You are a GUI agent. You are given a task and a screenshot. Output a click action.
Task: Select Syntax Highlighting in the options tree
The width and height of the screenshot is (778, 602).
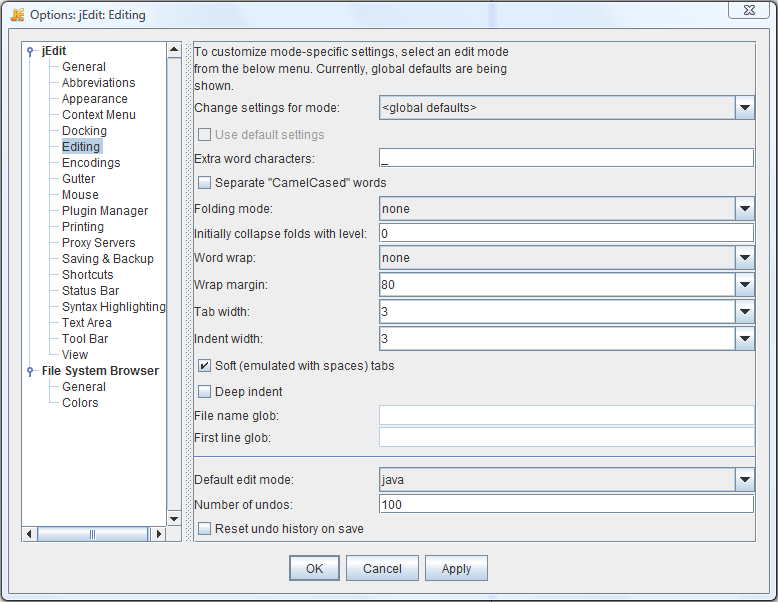tap(114, 307)
